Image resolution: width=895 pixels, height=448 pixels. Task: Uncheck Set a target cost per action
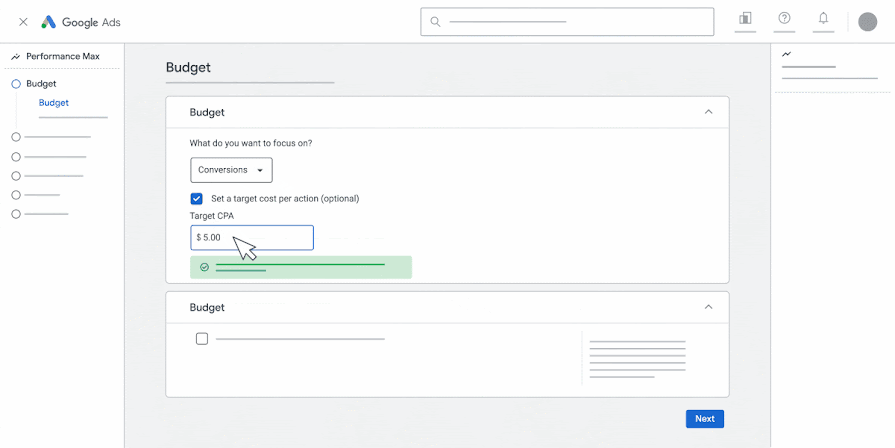[x=196, y=199]
